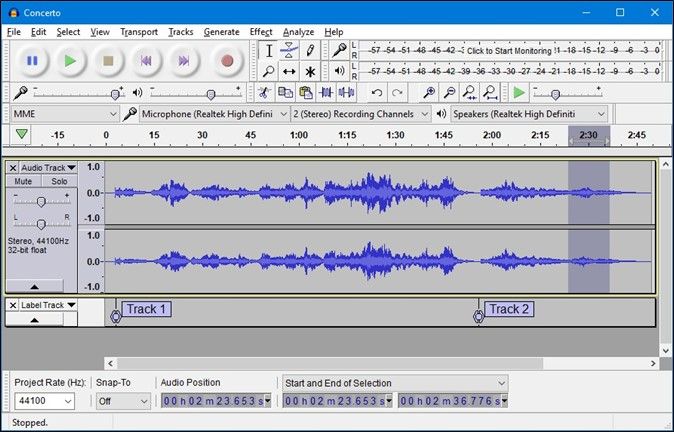This screenshot has height=432, width=674.
Task: Activate the Time Shift tool
Action: (x=289, y=72)
